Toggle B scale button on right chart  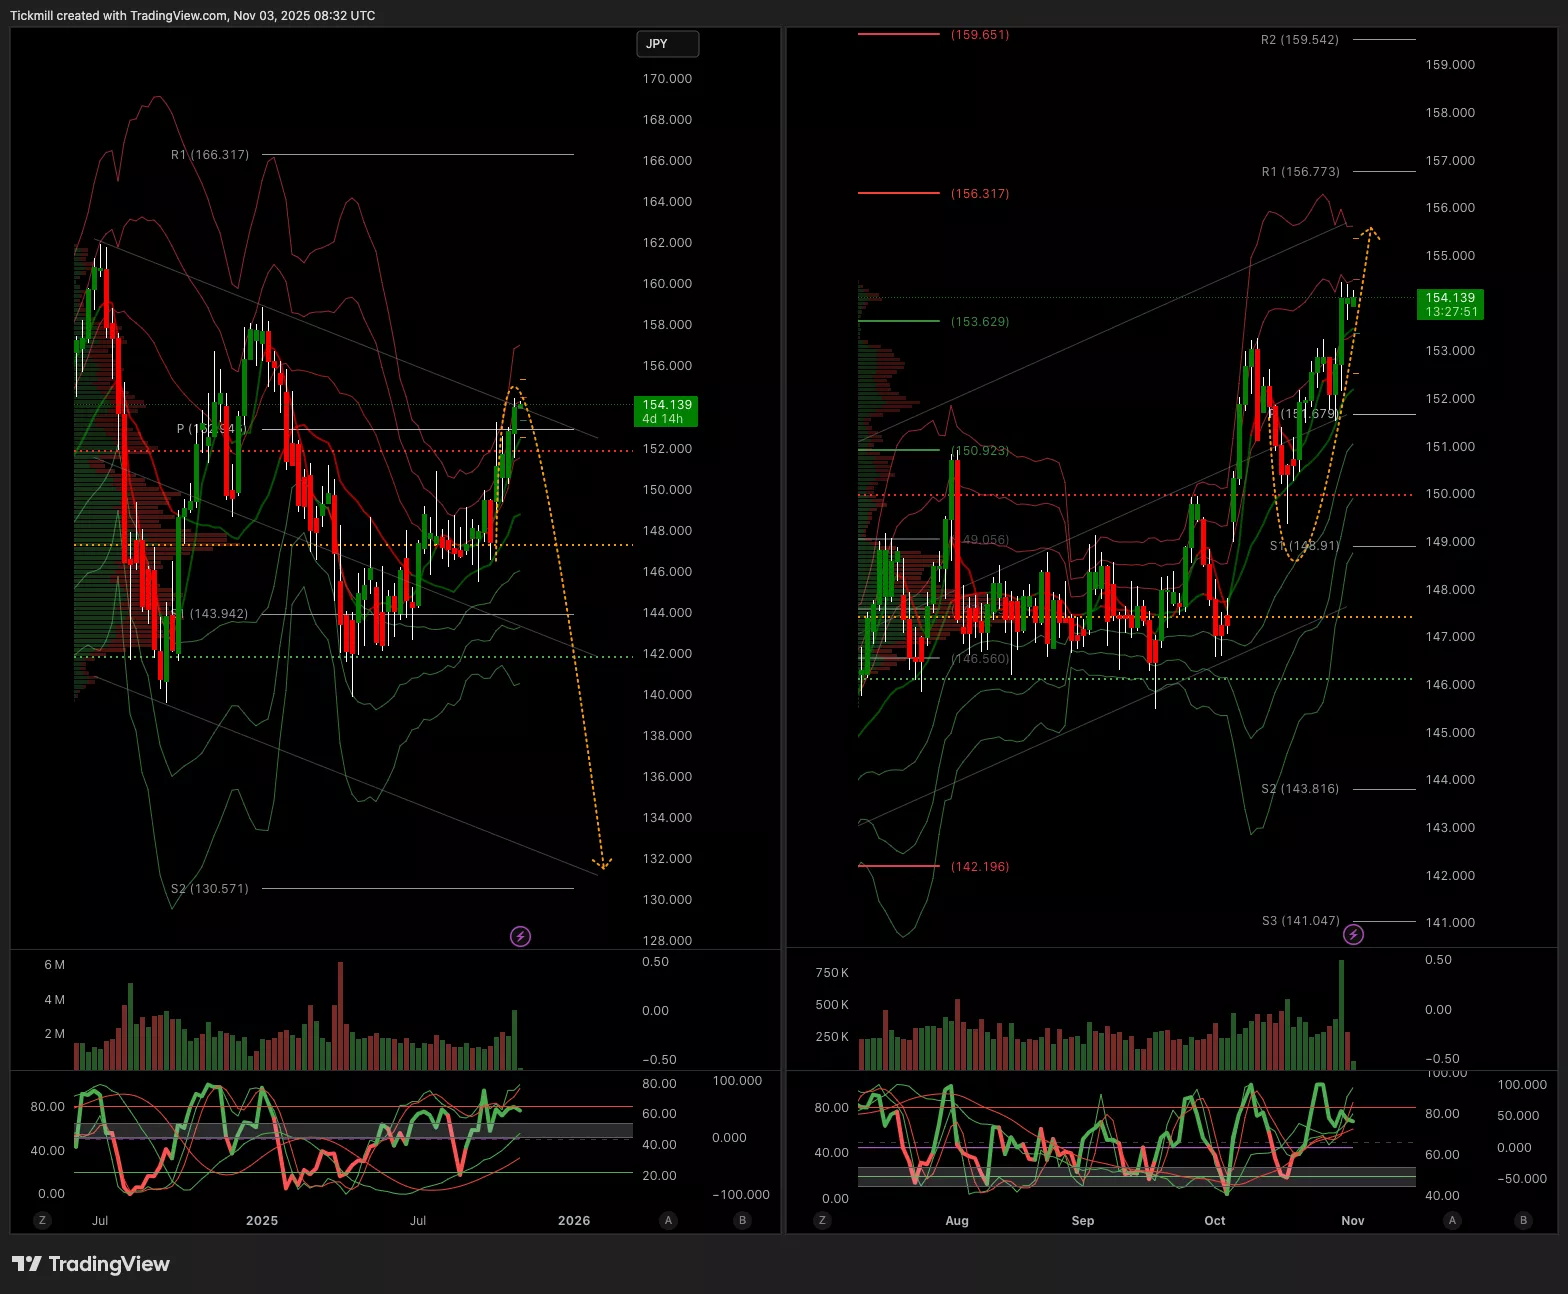coord(1524,1220)
